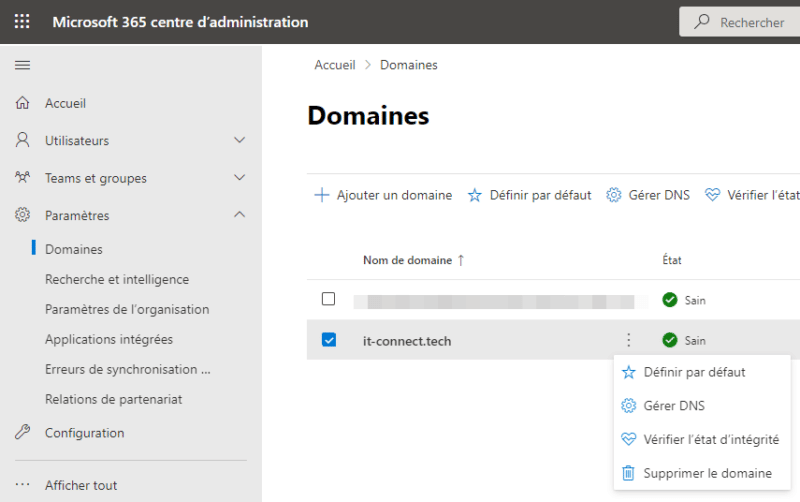The height and width of the screenshot is (502, 800).
Task: Open Applications intégrées
Action: [109, 339]
